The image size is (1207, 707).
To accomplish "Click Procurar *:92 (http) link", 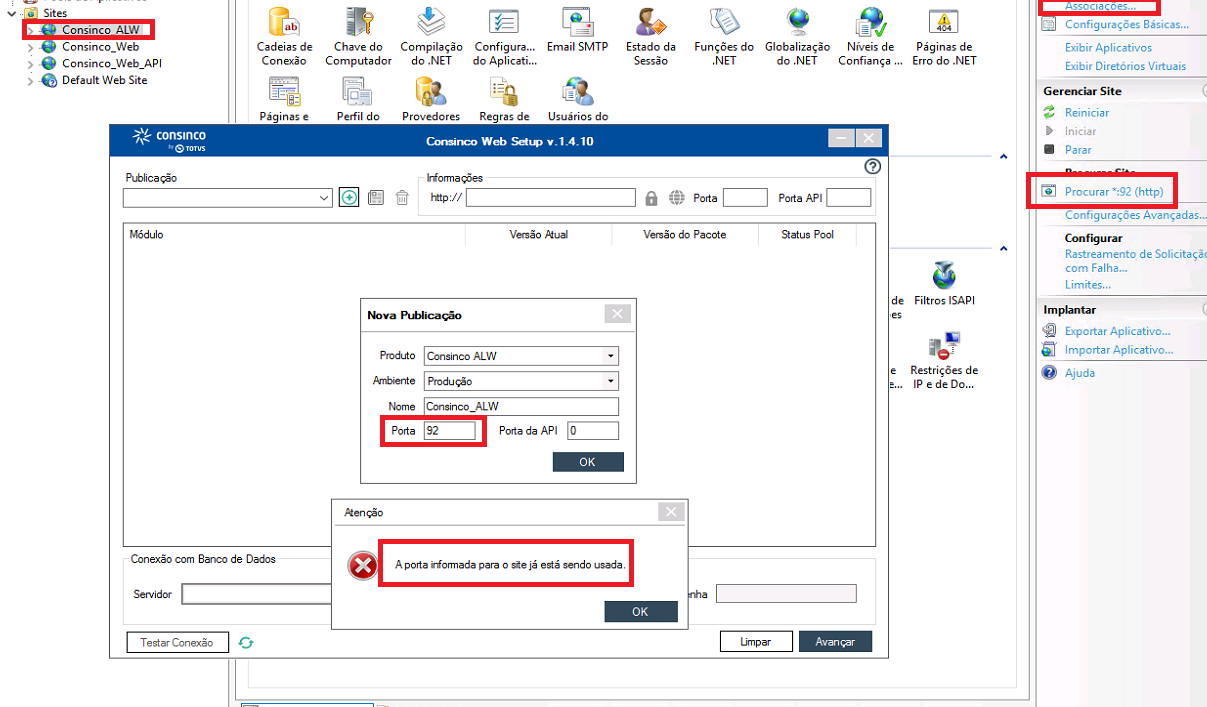I will tap(1113, 191).
